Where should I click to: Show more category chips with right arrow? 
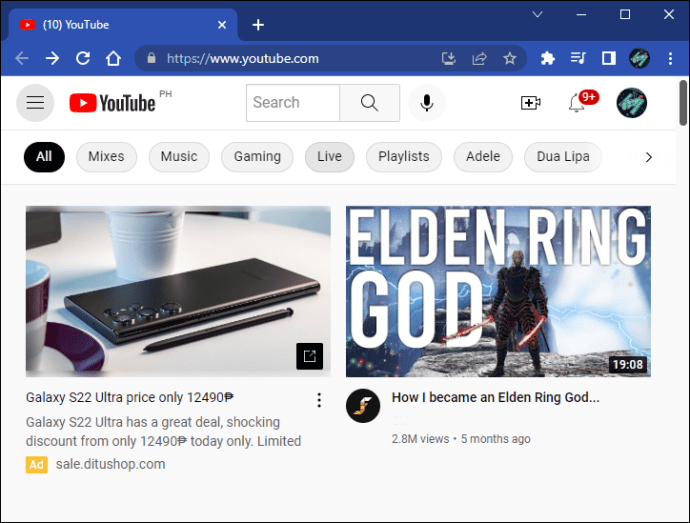tap(648, 157)
